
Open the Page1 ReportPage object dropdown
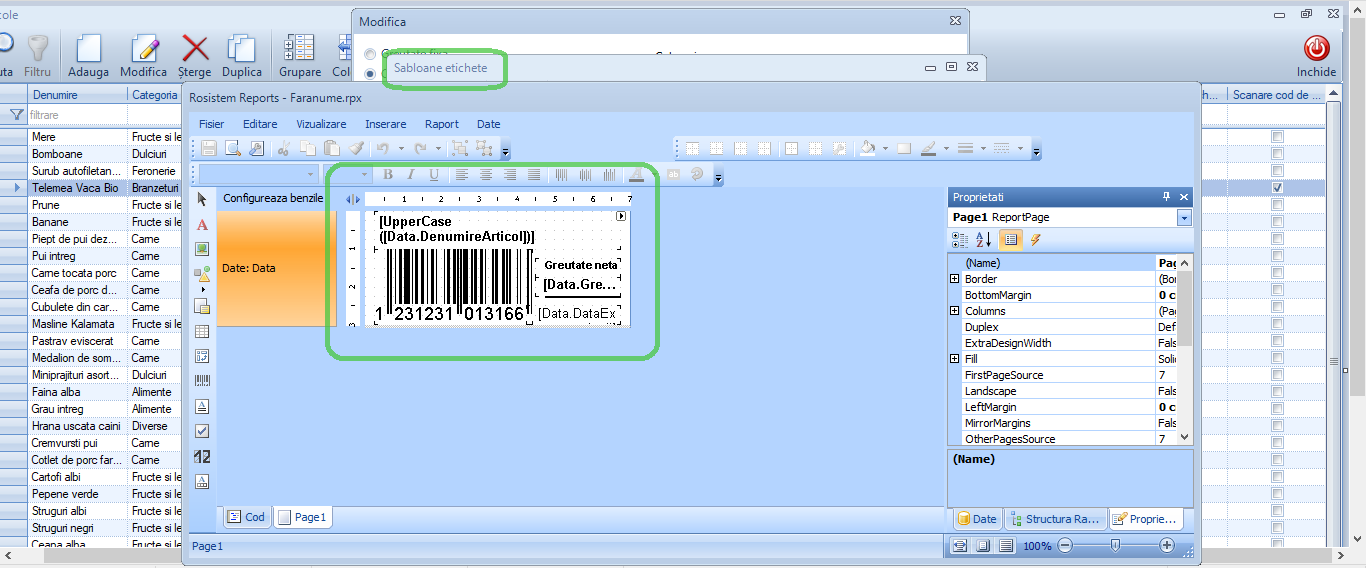pyautogui.click(x=1185, y=217)
